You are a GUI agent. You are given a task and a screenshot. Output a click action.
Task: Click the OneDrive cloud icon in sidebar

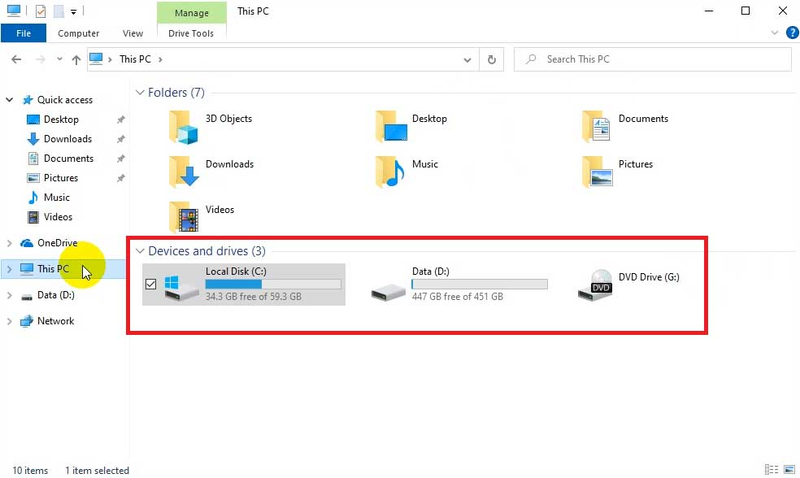27,243
